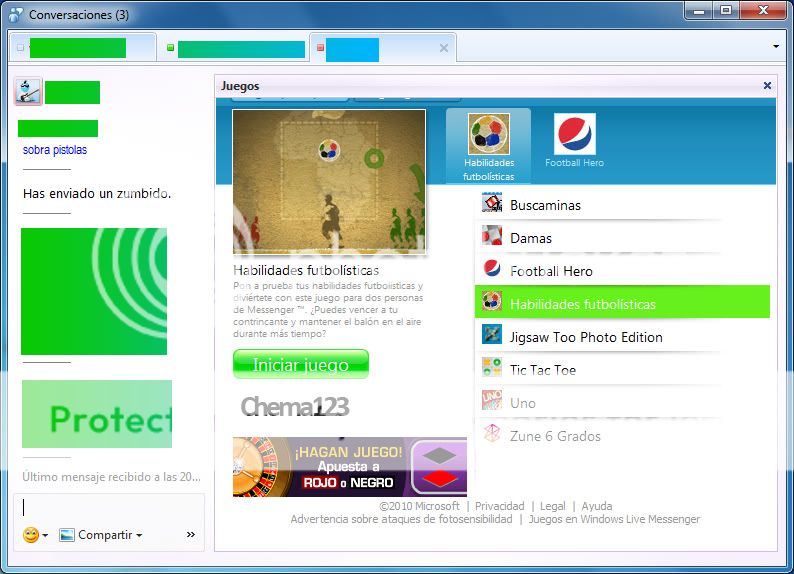This screenshot has height=574, width=794.
Task: Click the ©2010 Microsoft footer text
Action: pos(419,506)
